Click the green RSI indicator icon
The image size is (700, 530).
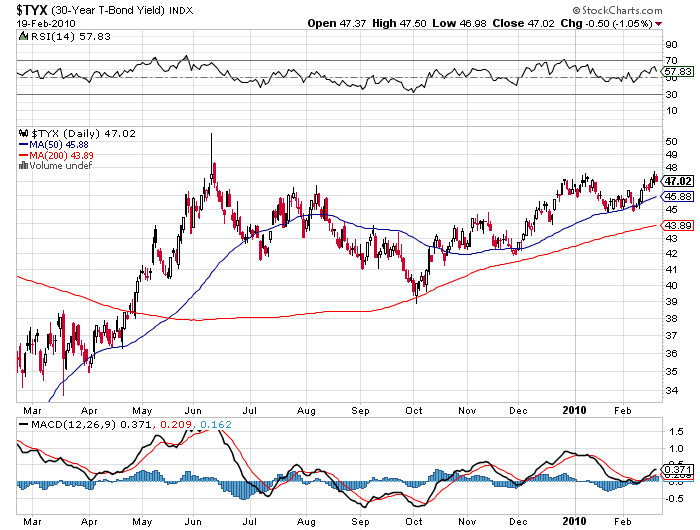(23, 36)
